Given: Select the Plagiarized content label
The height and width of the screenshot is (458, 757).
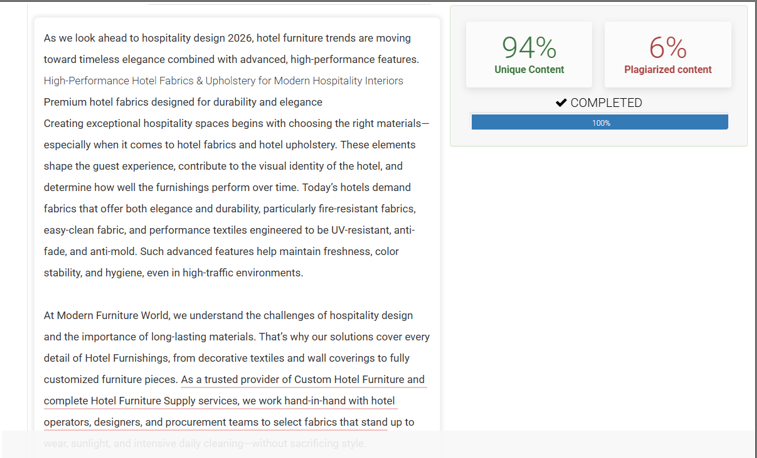Looking at the screenshot, I should 668,70.
